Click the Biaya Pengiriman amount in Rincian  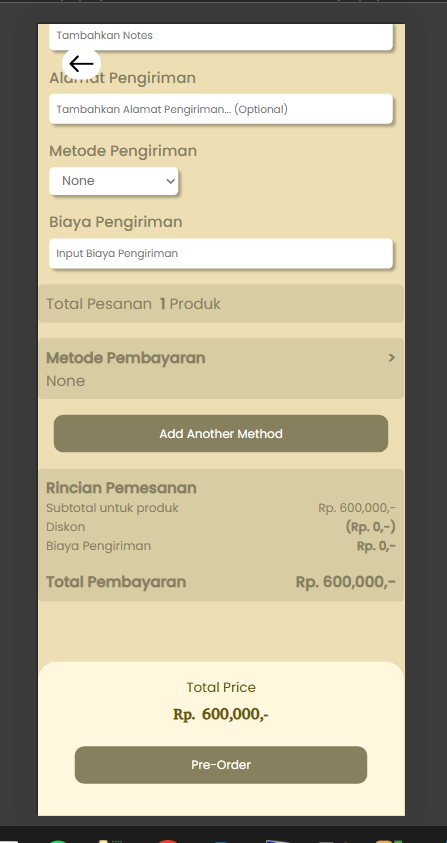pyautogui.click(x=376, y=546)
